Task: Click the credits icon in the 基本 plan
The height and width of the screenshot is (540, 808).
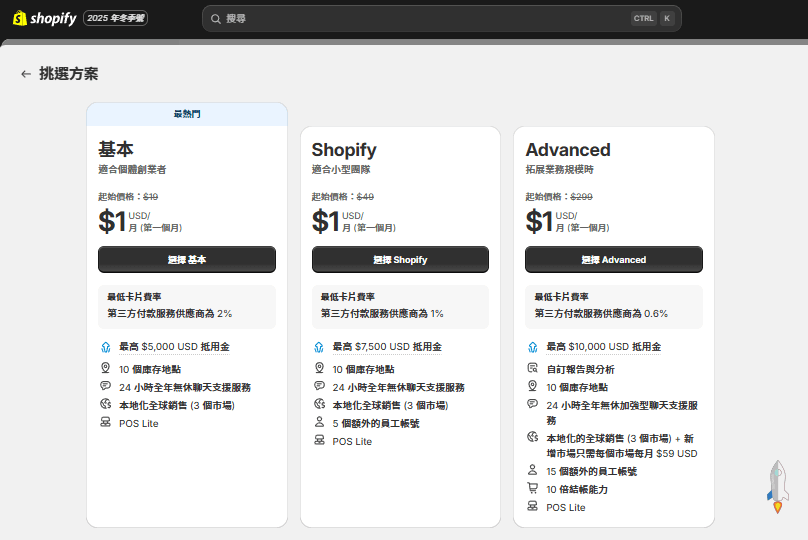Action: click(106, 347)
